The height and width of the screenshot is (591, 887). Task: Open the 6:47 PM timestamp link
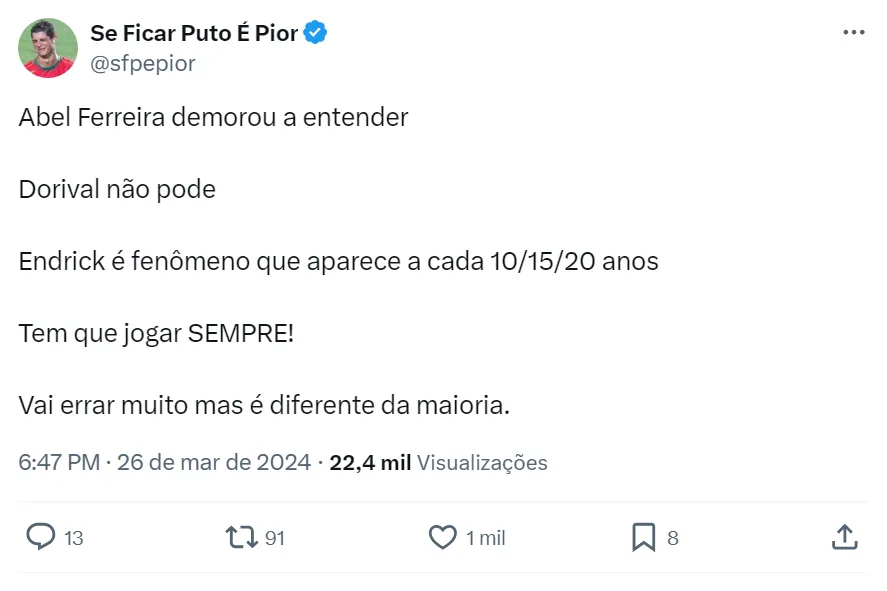point(59,463)
